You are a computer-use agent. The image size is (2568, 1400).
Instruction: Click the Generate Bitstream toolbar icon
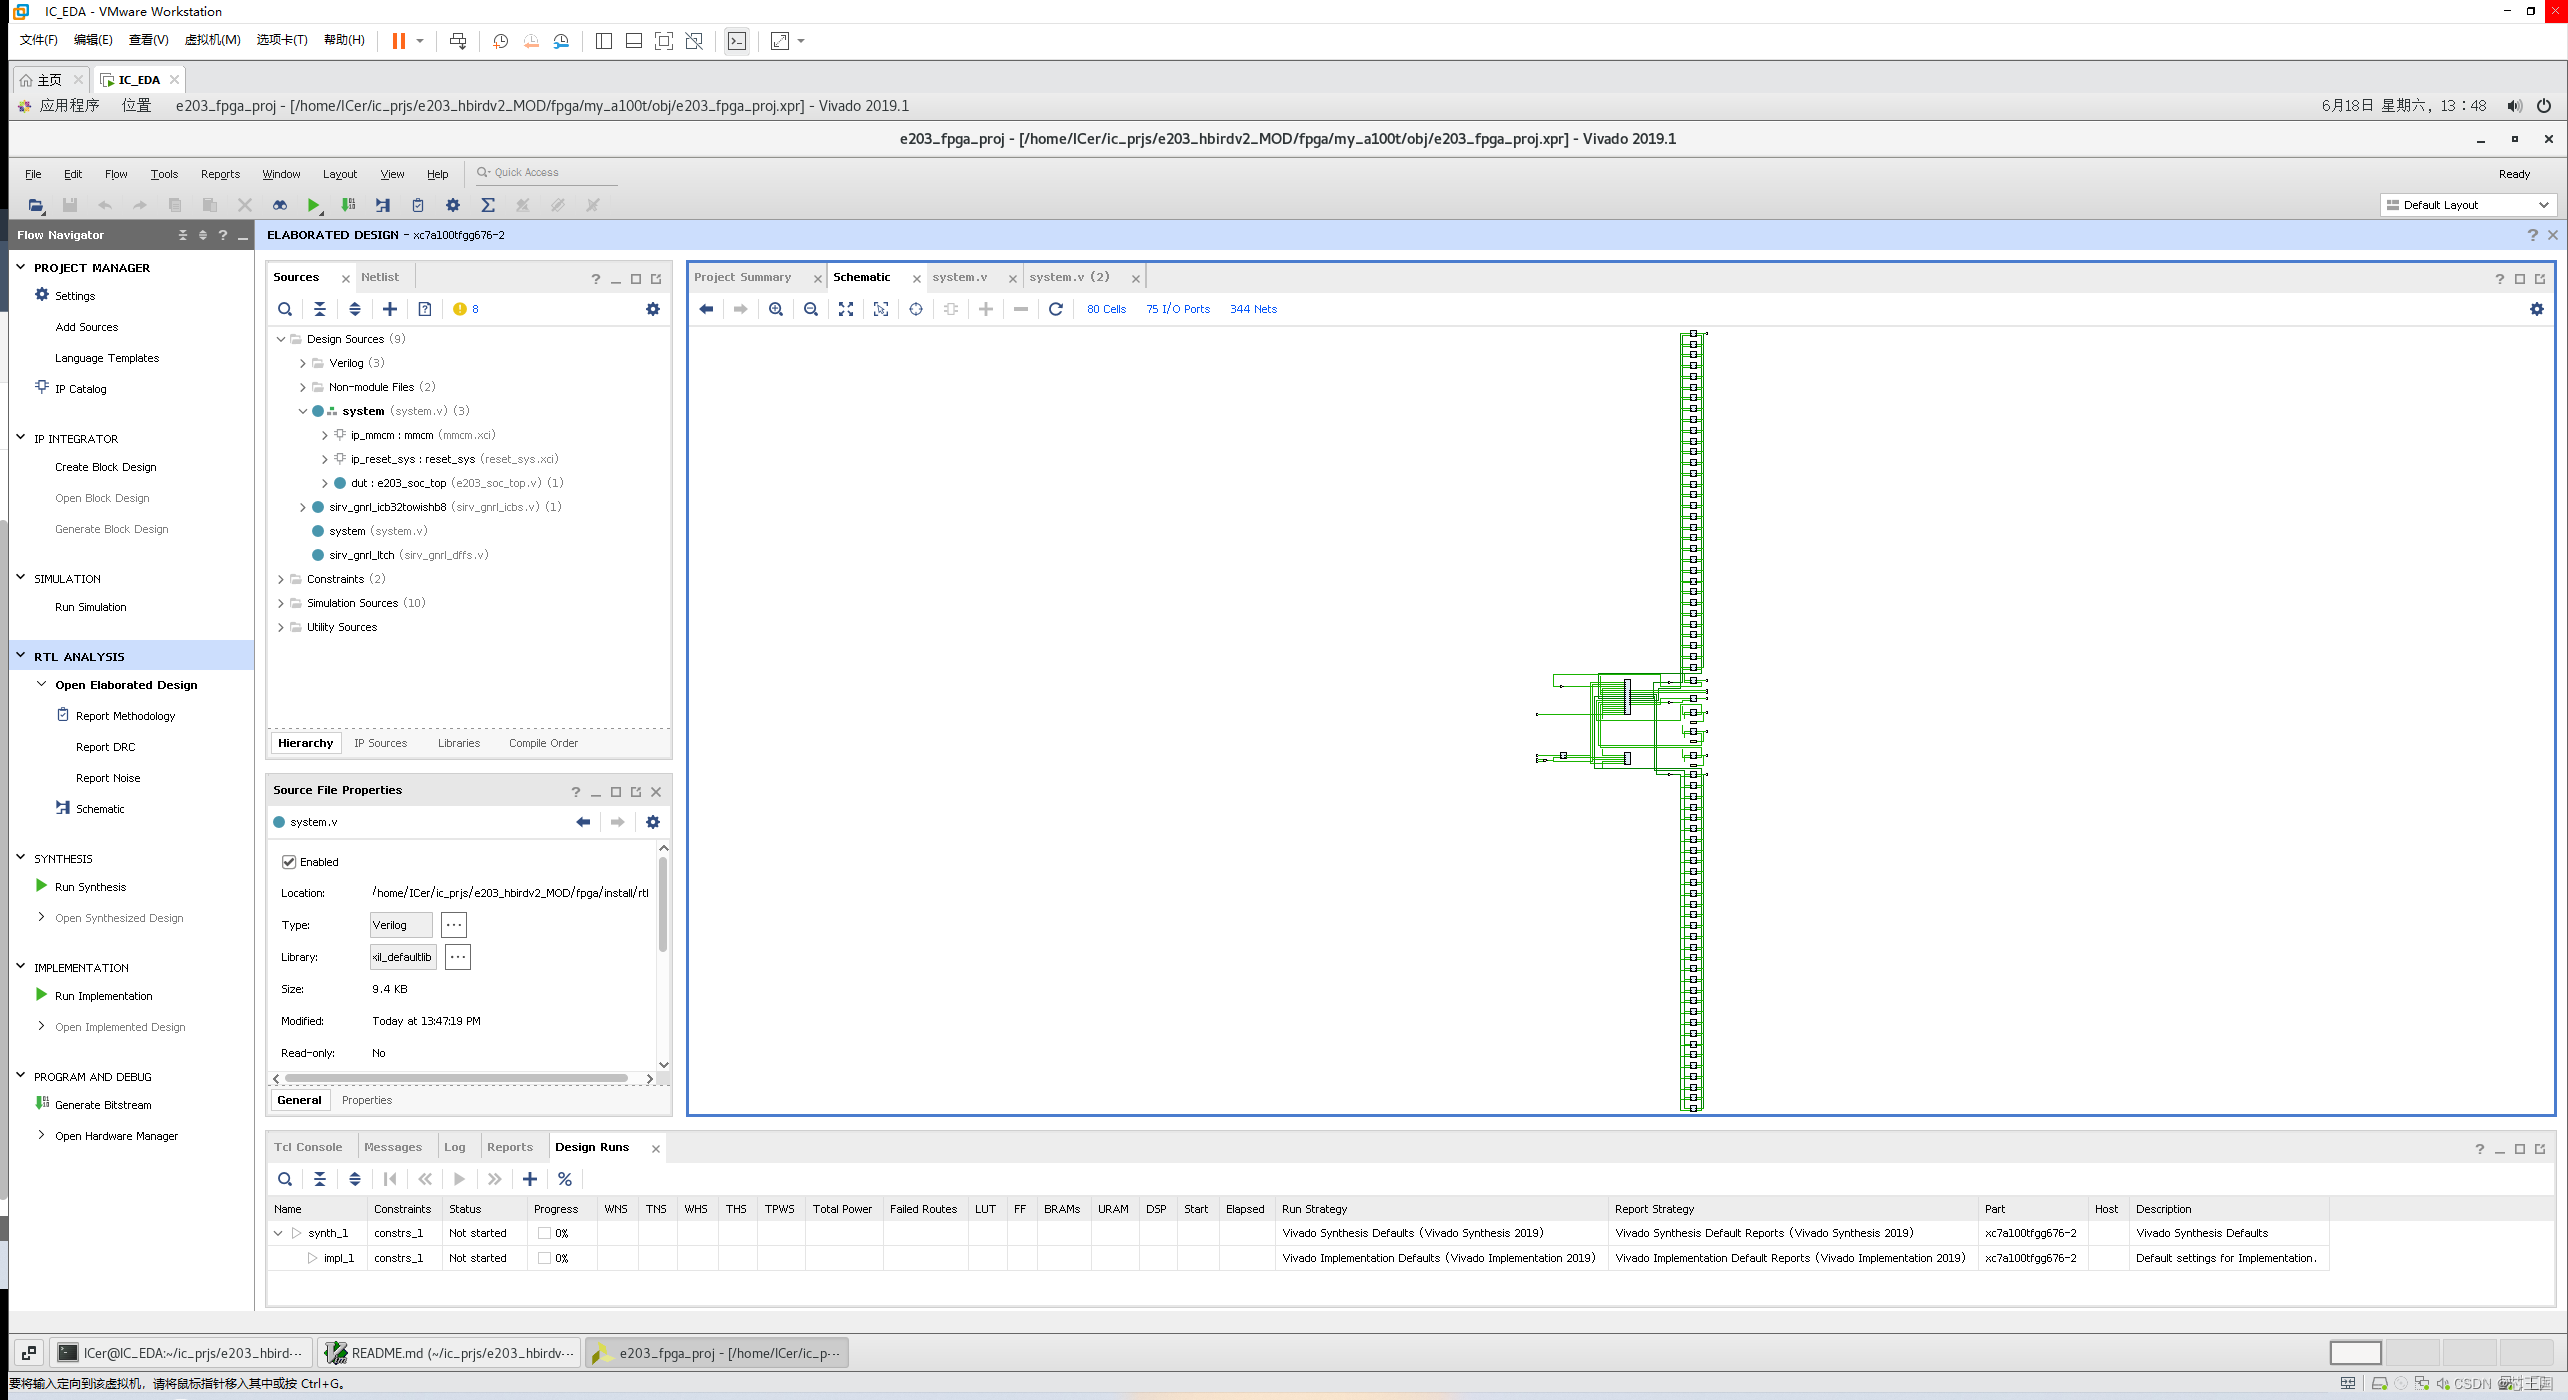tap(348, 205)
